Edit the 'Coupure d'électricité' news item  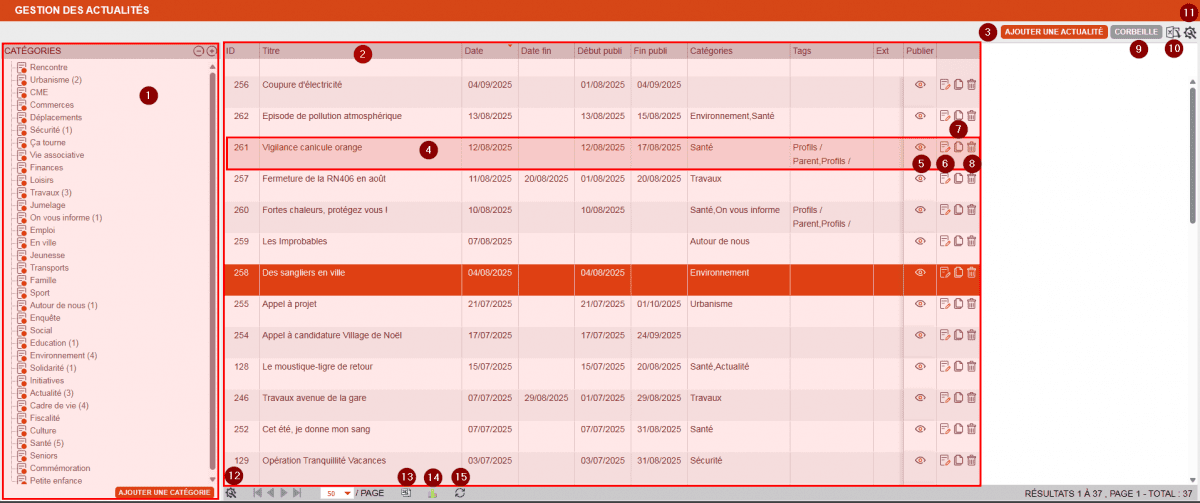tap(945, 85)
